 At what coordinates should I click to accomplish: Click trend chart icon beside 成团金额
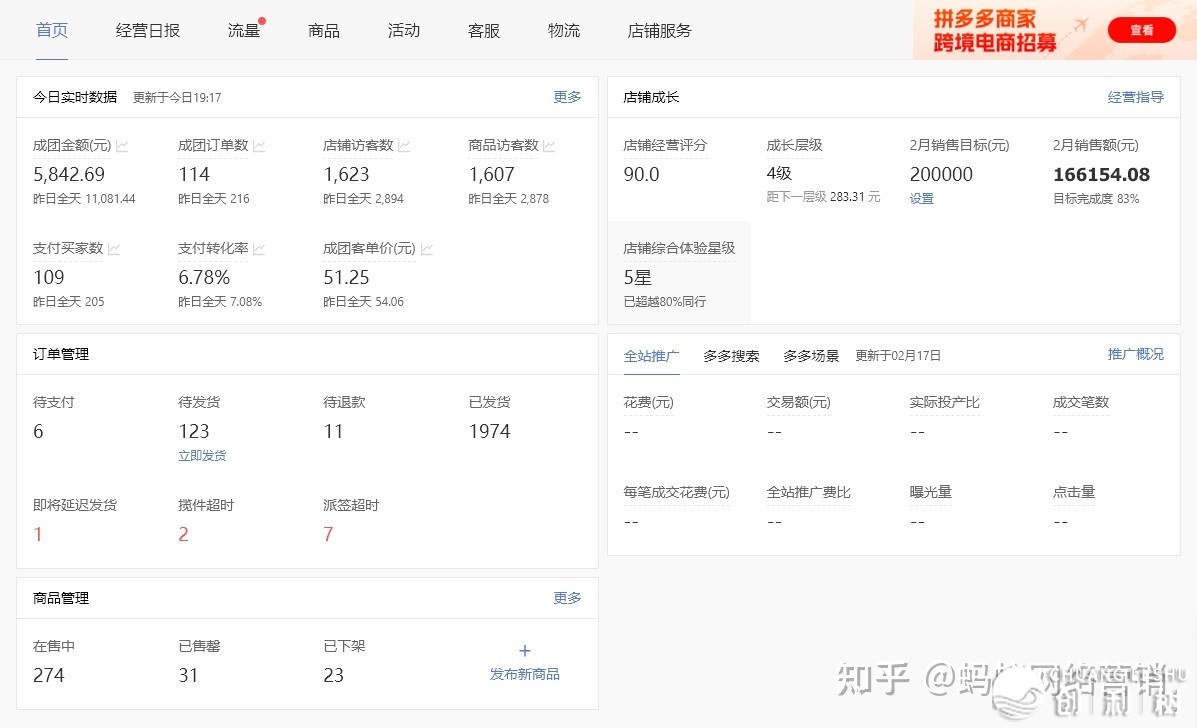(x=122, y=146)
